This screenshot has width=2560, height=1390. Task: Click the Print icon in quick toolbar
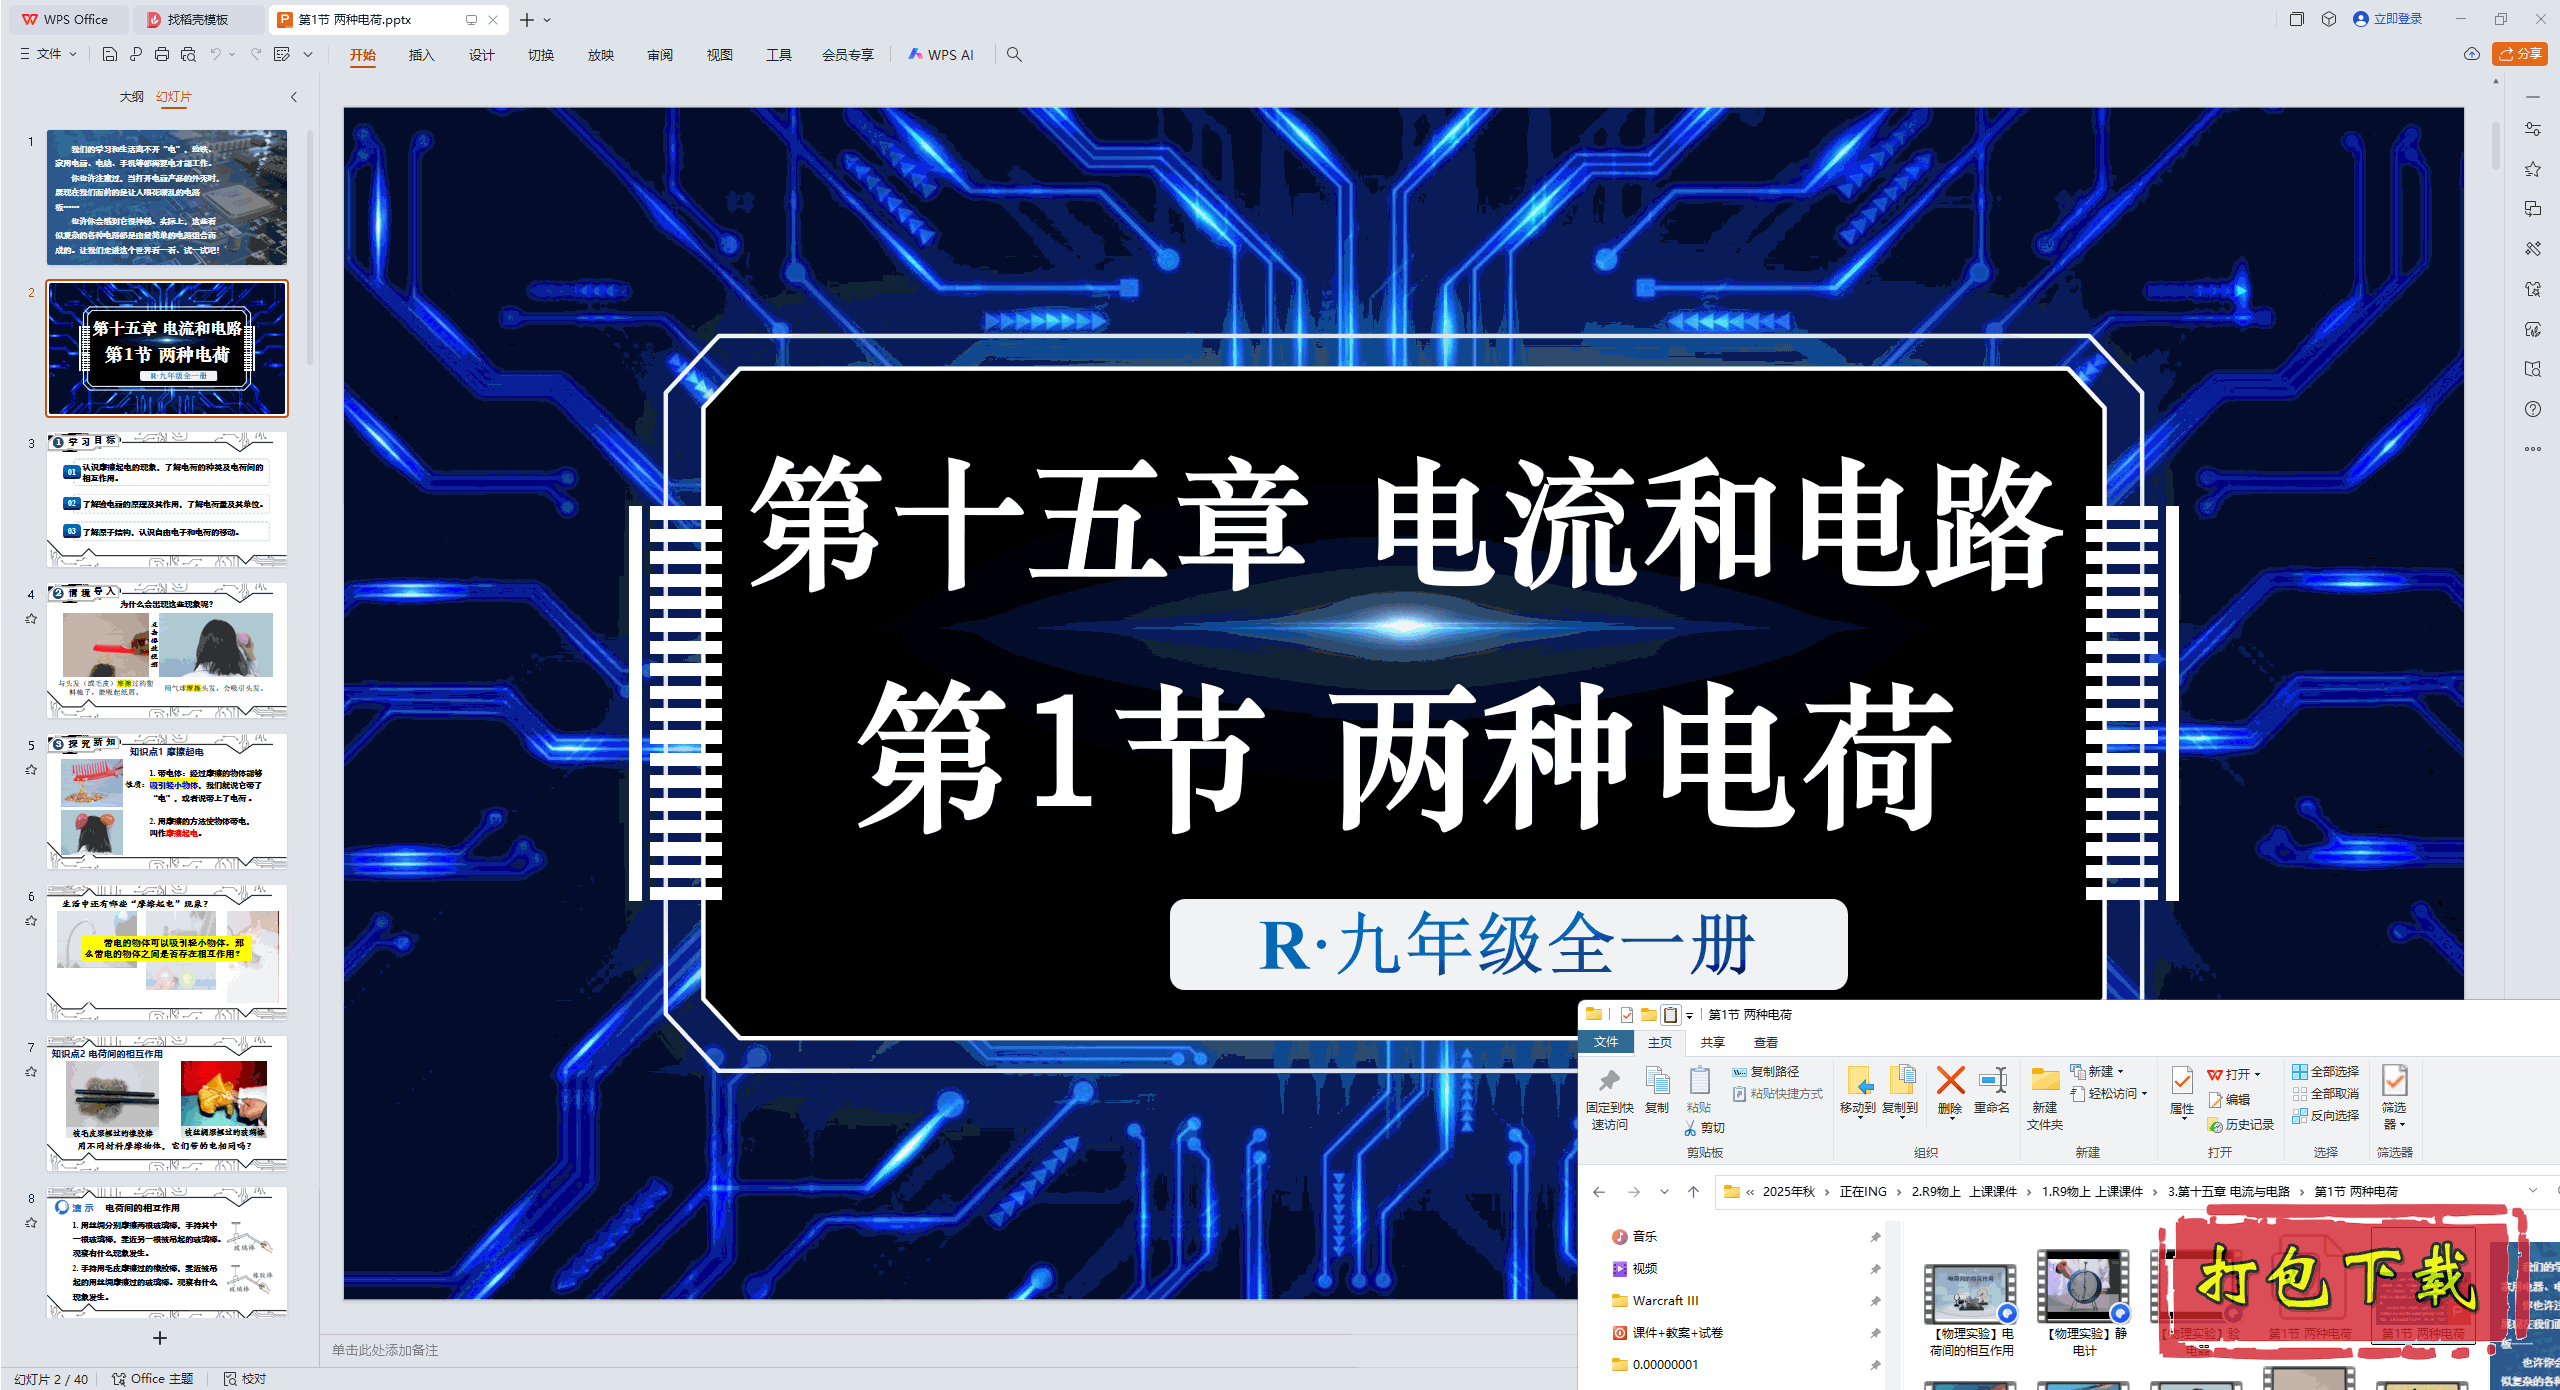coord(162,54)
